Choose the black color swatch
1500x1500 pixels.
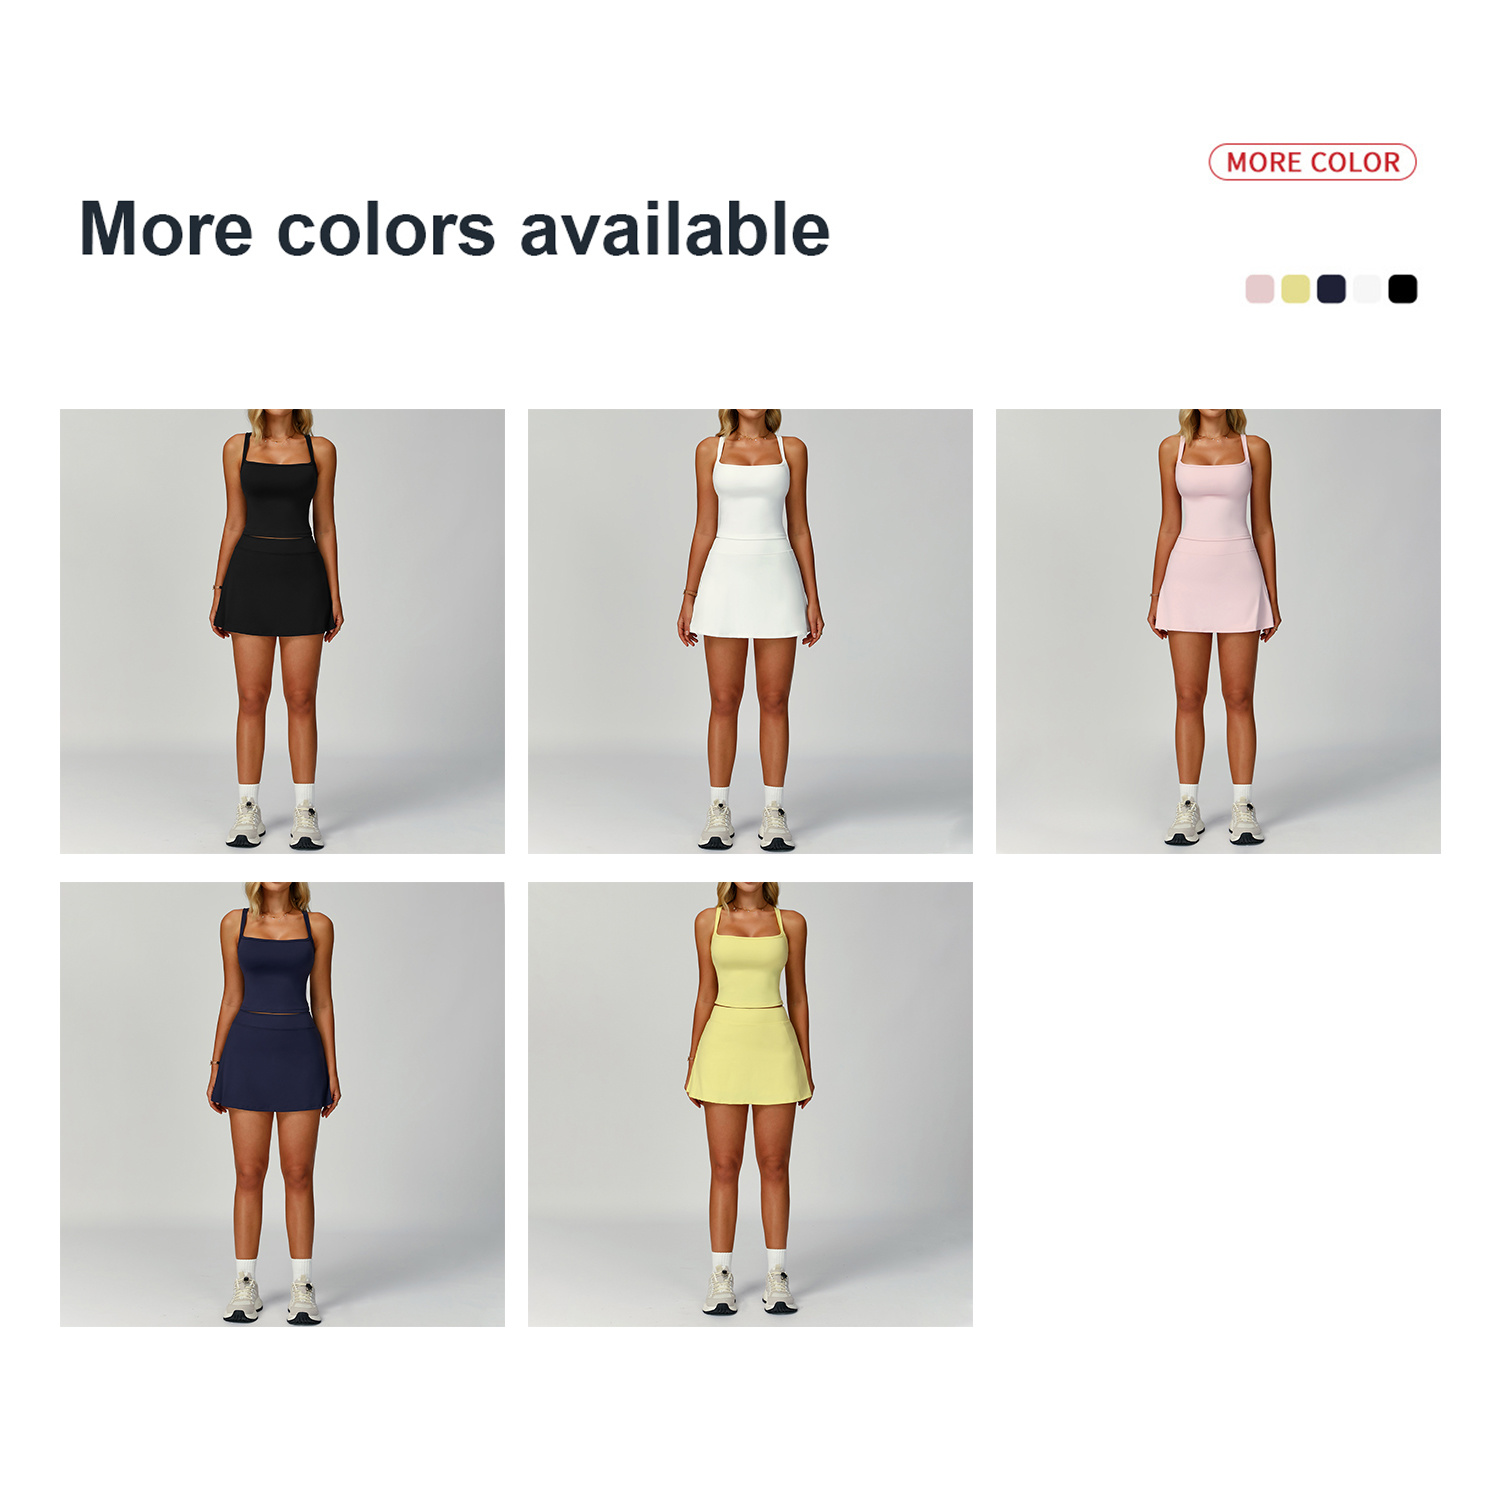tap(1403, 289)
